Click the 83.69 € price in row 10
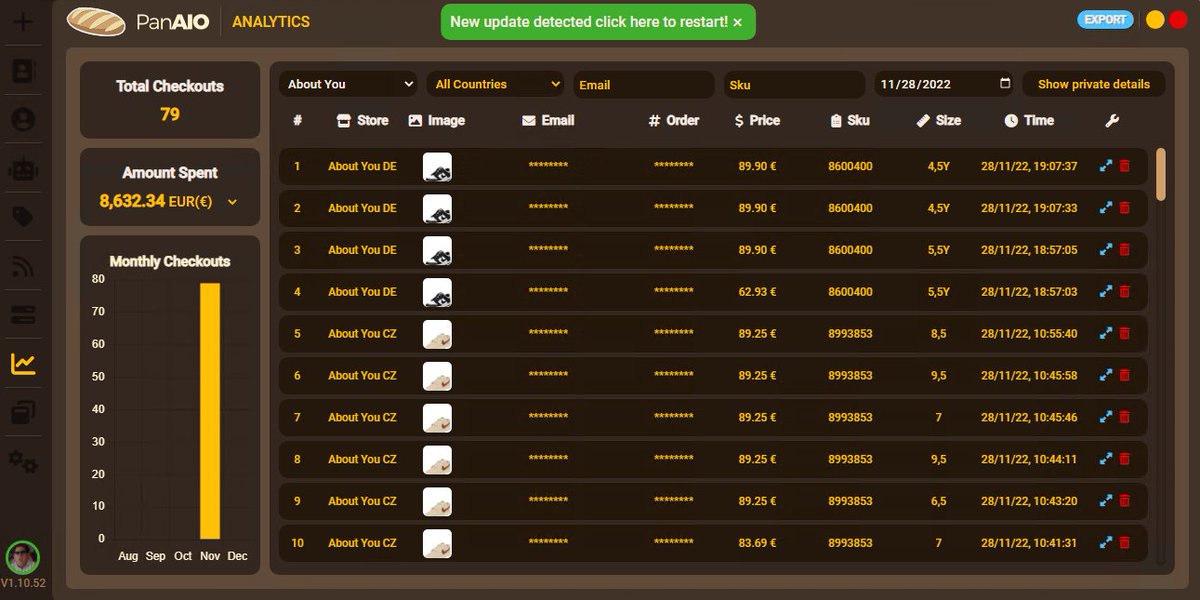 point(757,543)
